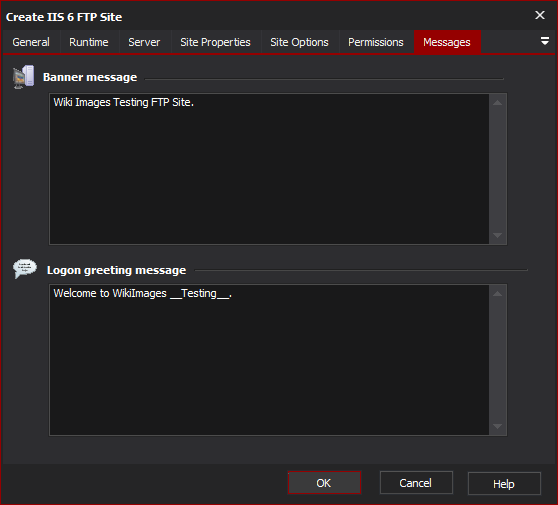
Task: Click inside the Banner message text box
Action: 269,169
